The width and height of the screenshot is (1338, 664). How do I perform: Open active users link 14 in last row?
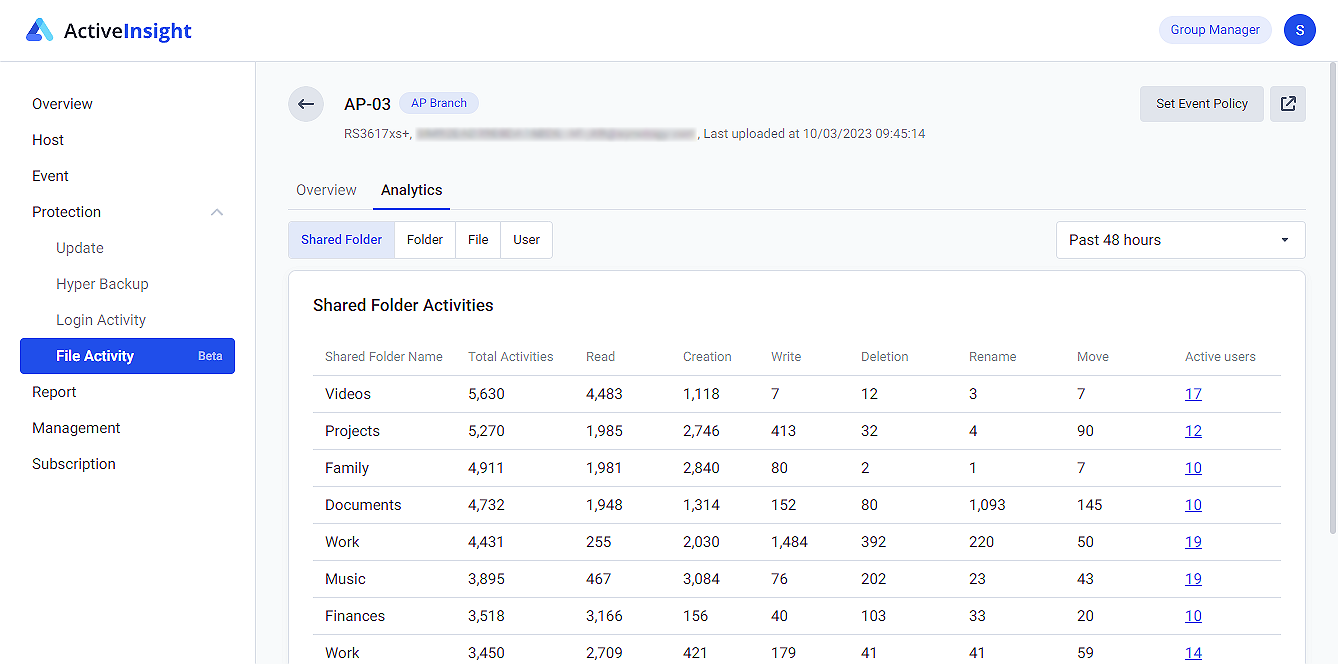[1193, 653]
